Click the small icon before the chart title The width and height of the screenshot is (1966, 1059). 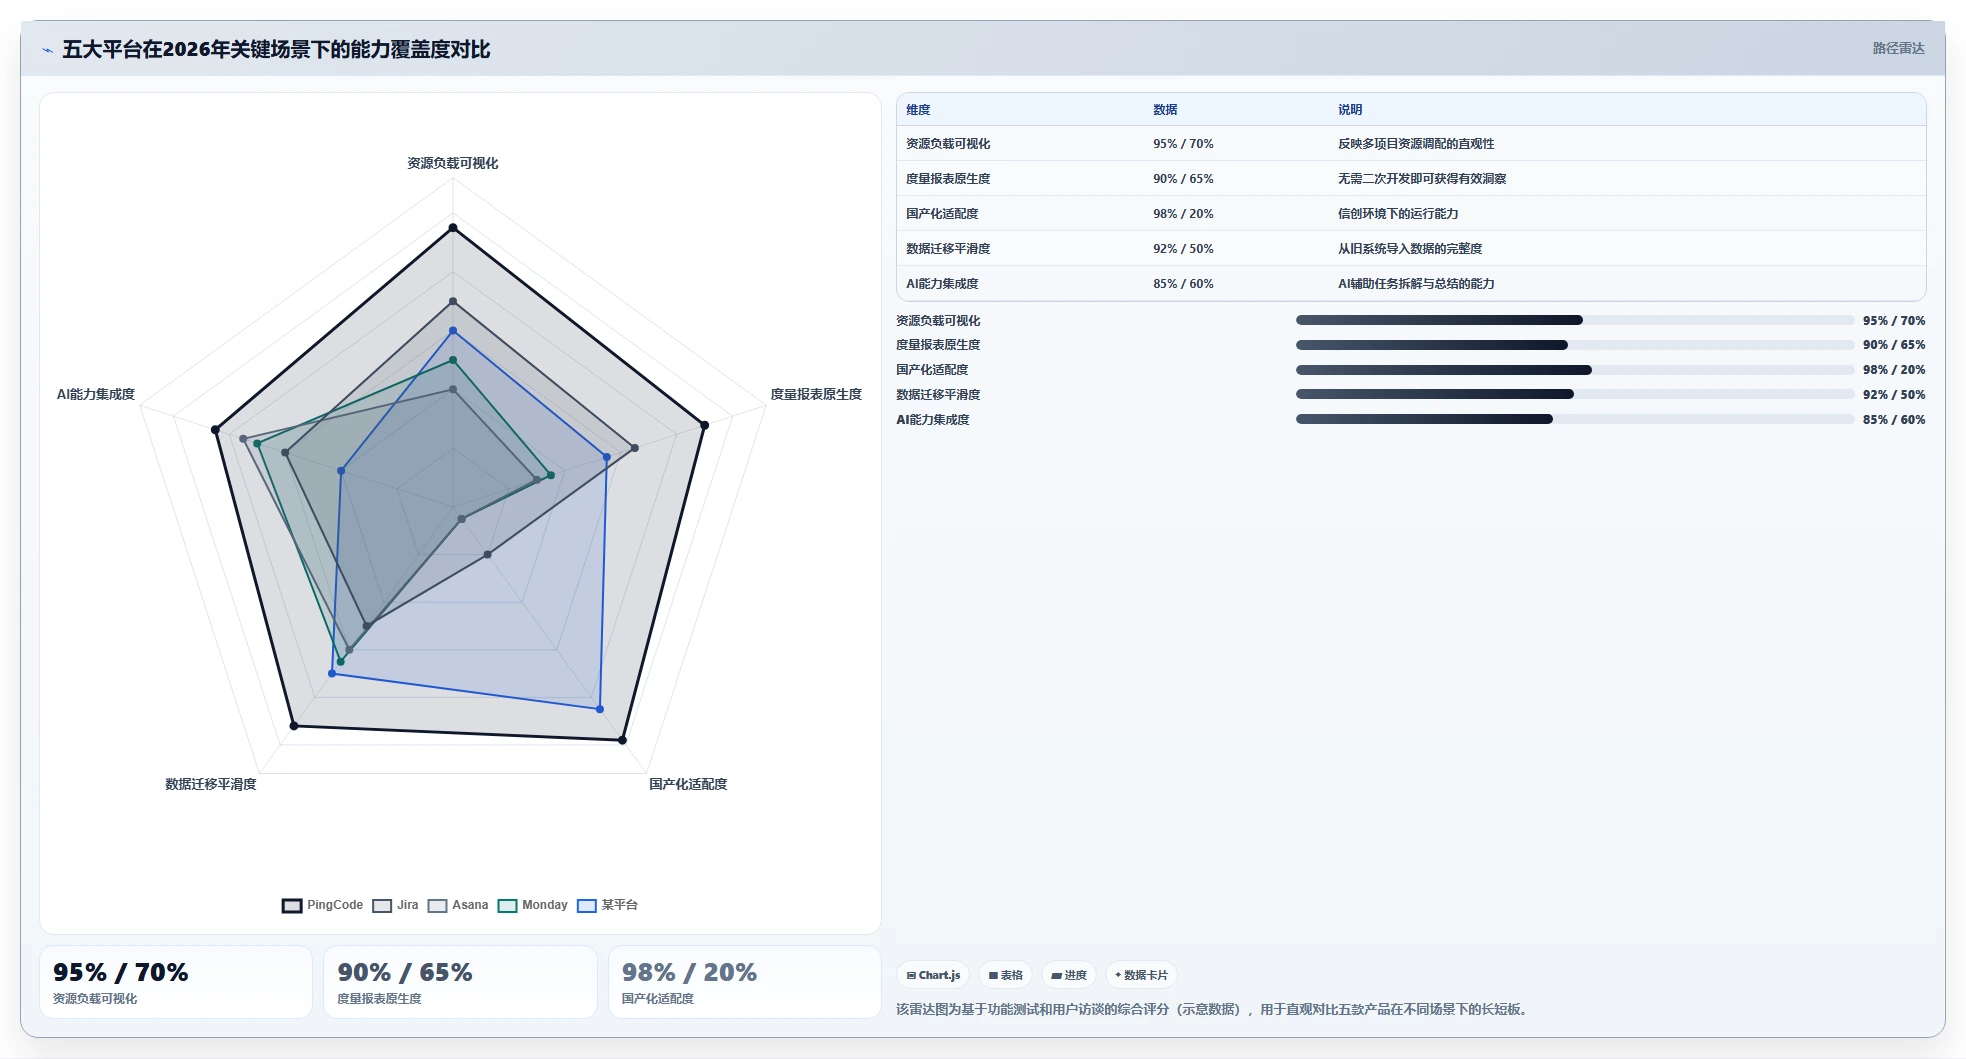point(47,50)
